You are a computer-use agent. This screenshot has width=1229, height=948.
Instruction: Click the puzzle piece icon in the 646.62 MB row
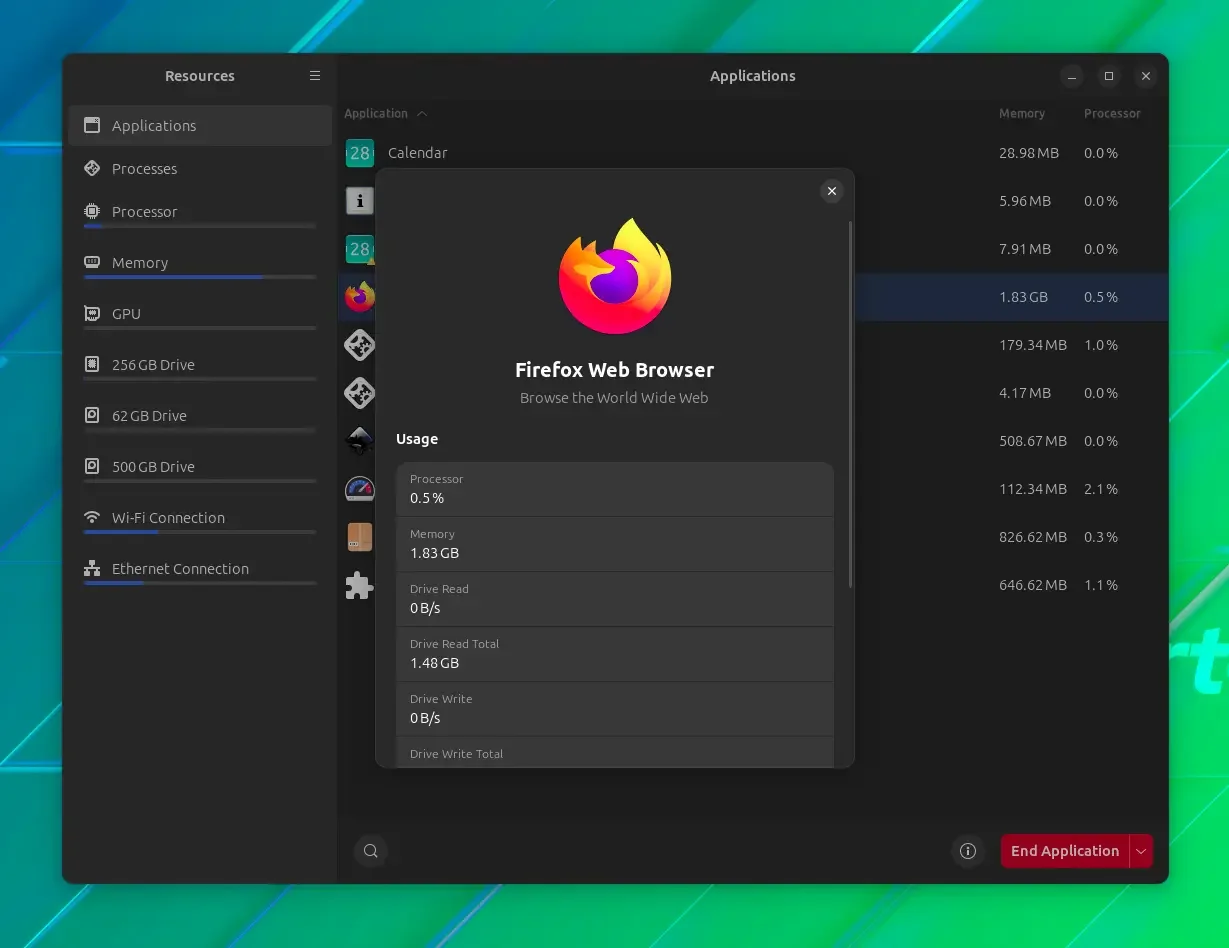359,585
